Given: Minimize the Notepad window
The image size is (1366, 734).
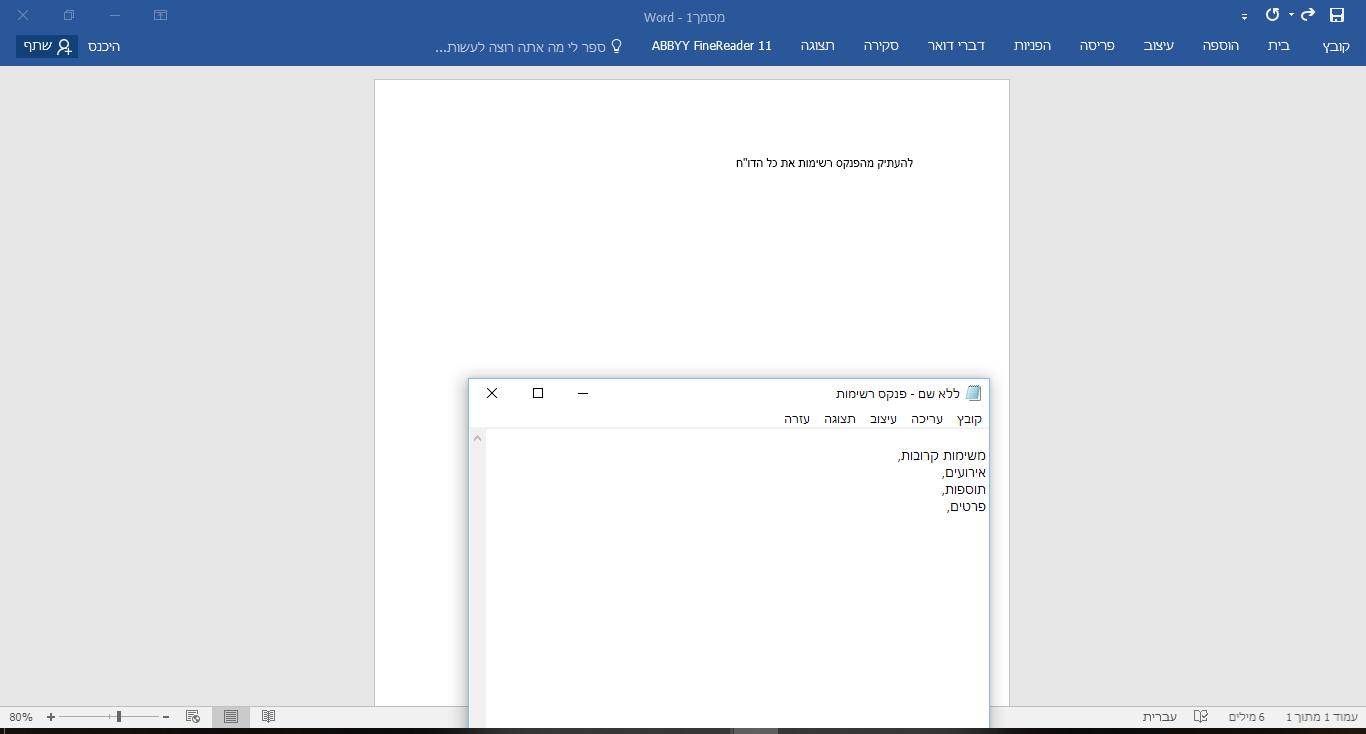Looking at the screenshot, I should tap(583, 393).
